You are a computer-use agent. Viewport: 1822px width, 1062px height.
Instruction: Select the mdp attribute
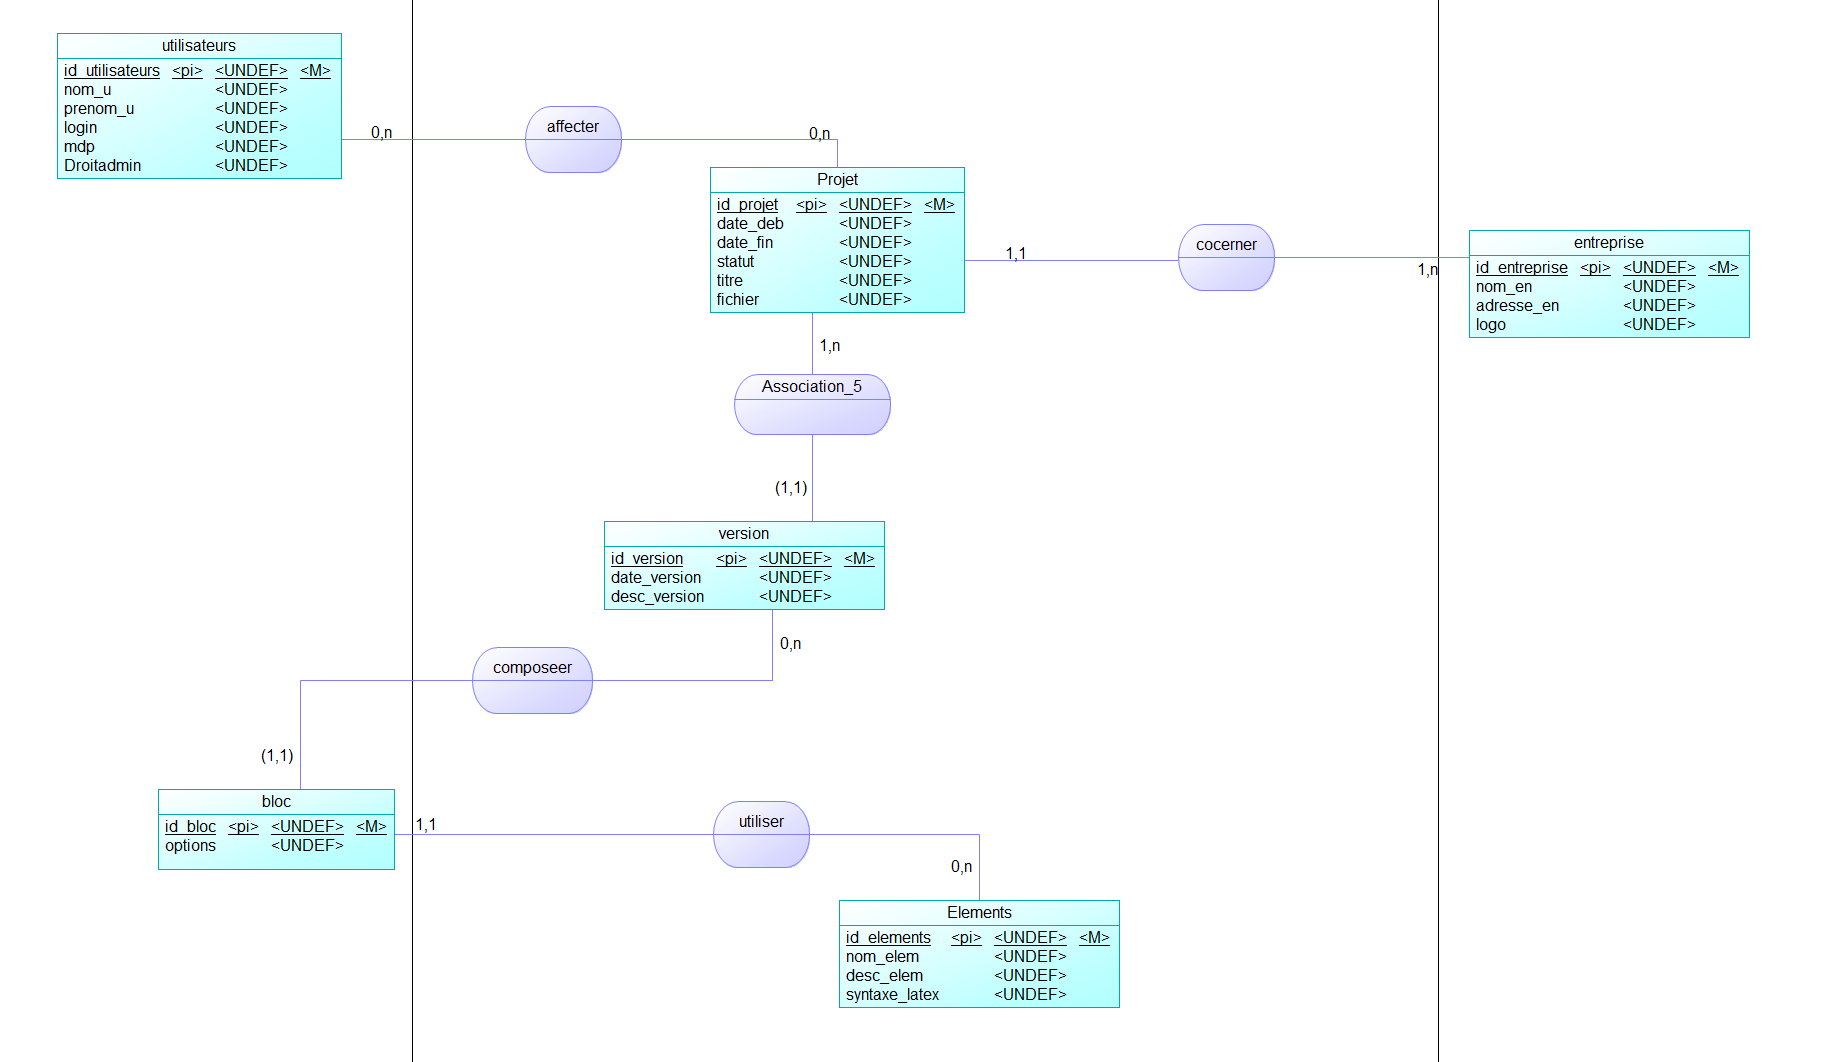[x=79, y=147]
